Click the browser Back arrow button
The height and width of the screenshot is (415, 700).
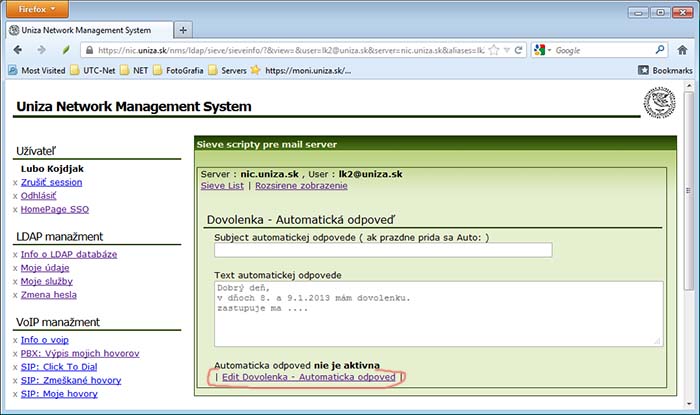point(18,50)
